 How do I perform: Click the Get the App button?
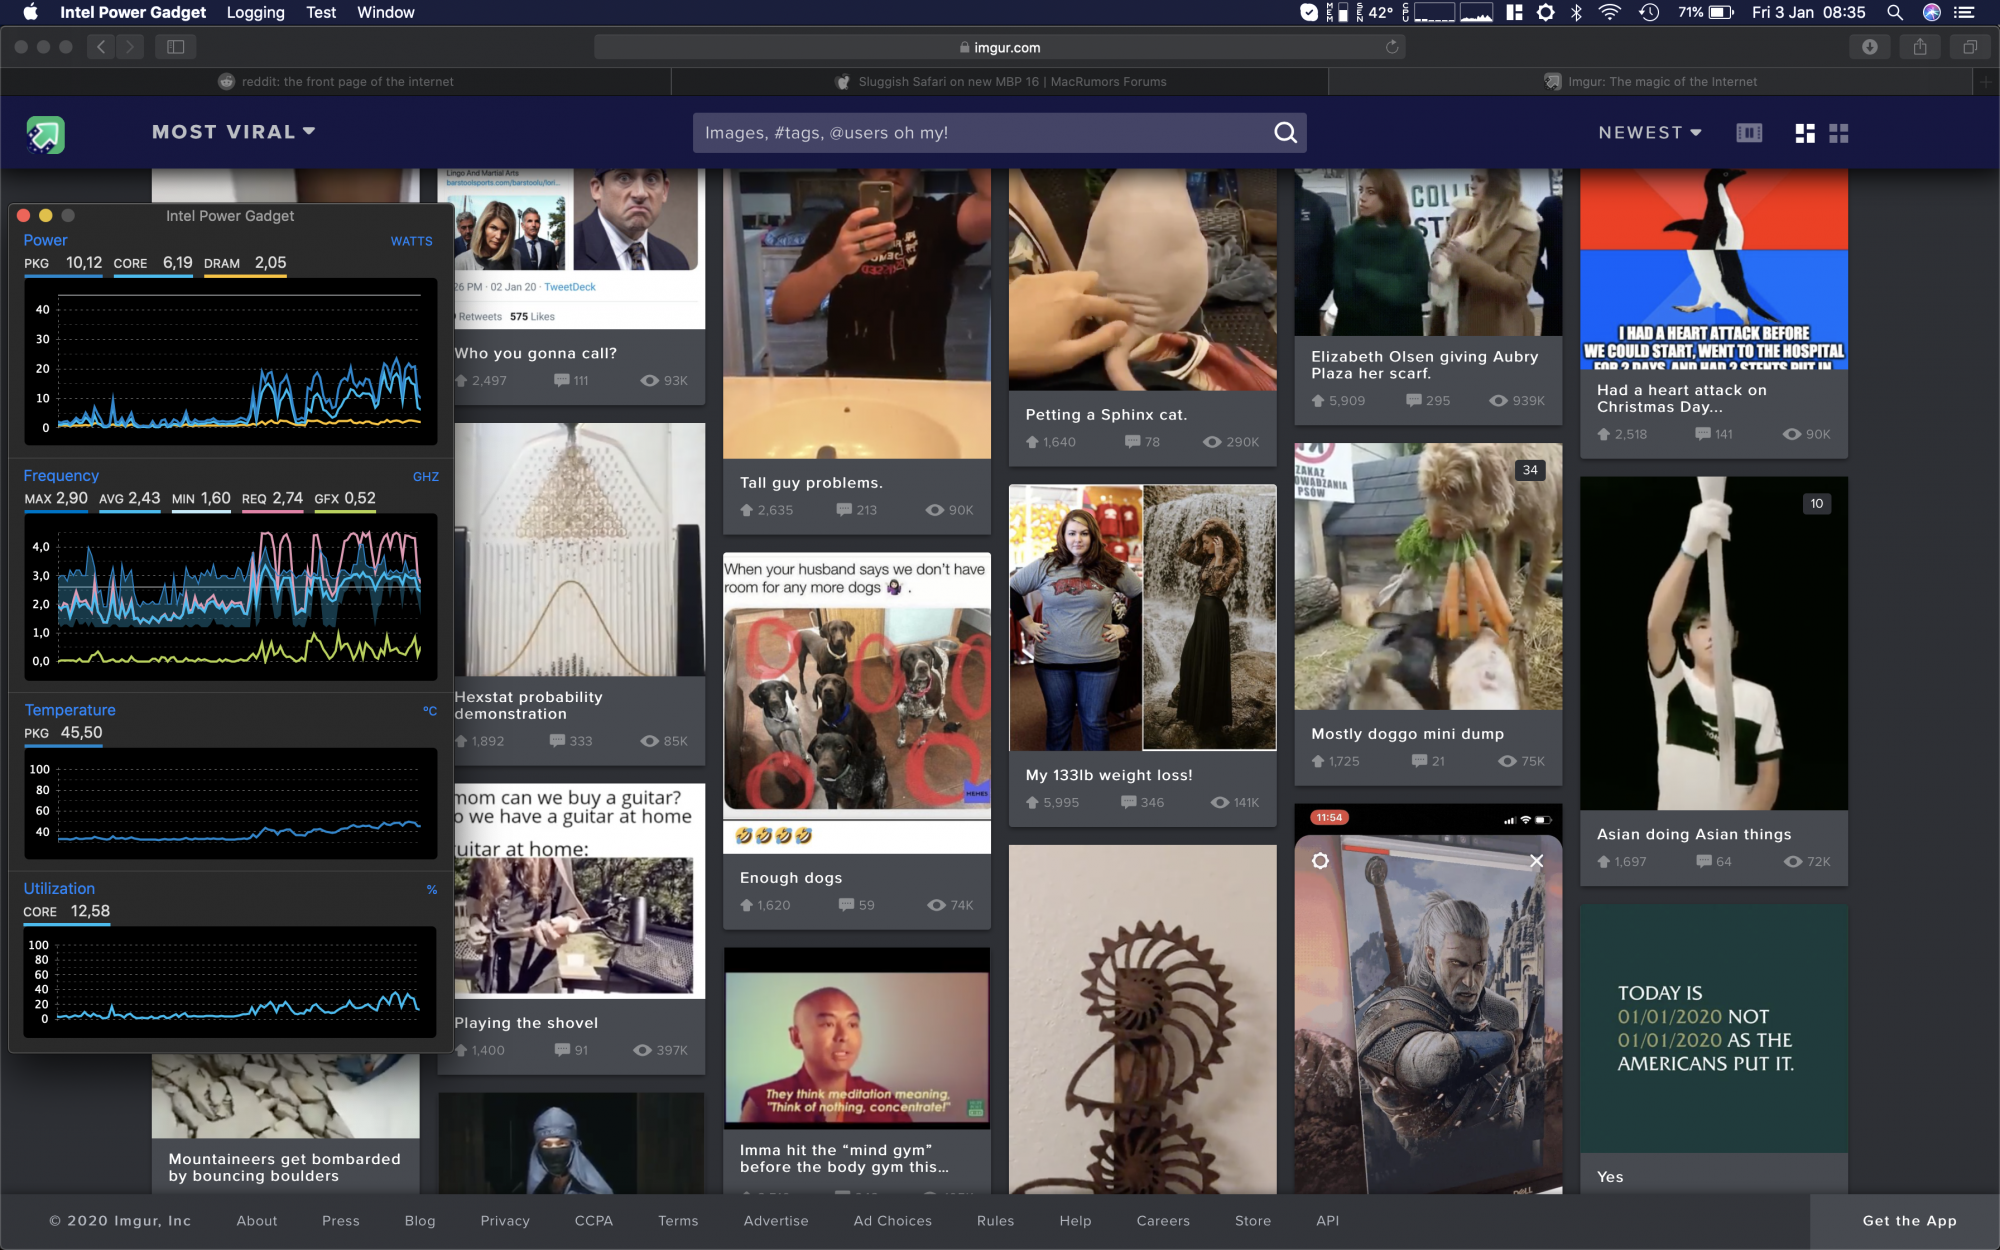(1909, 1221)
